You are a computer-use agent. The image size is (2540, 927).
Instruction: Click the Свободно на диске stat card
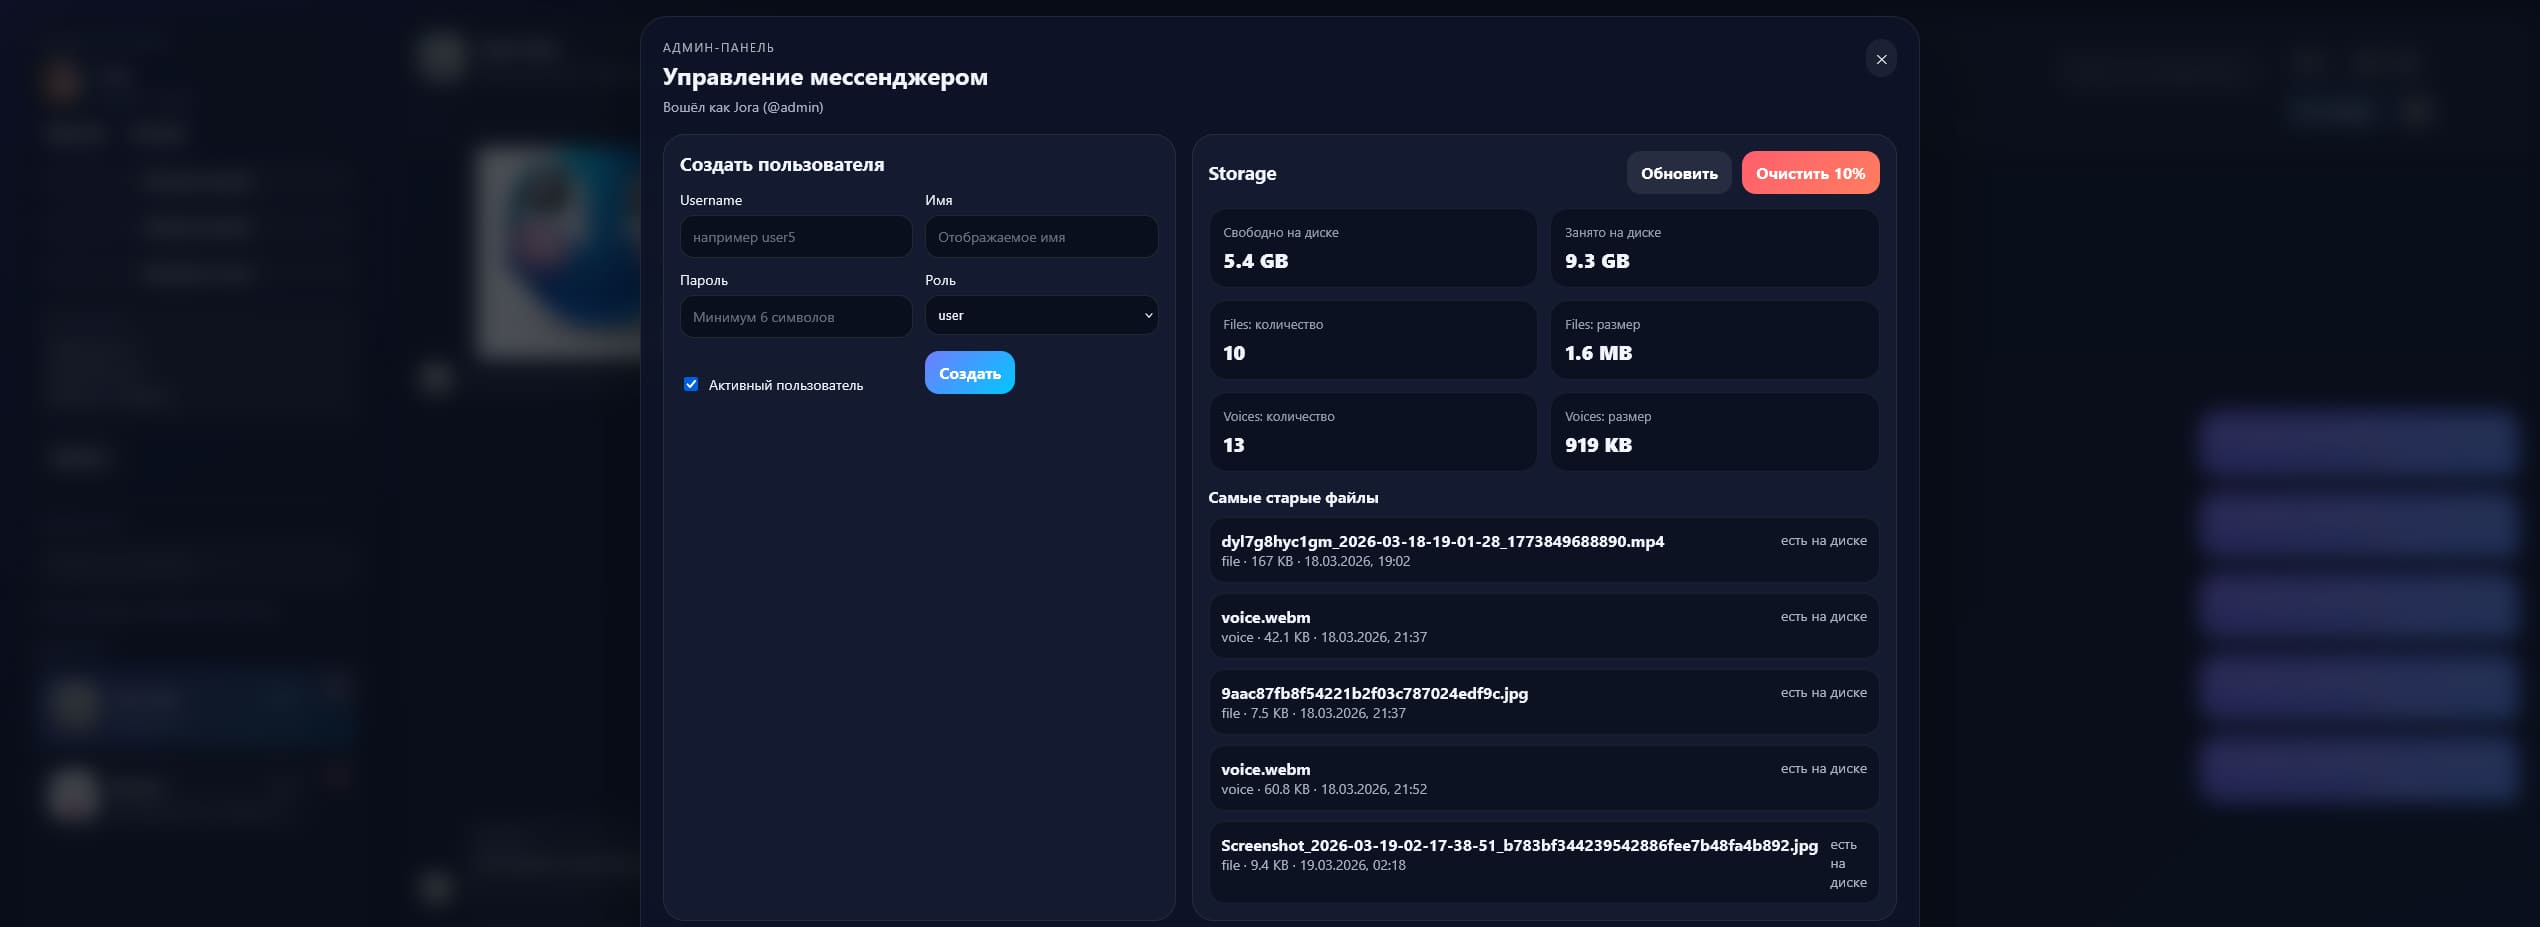click(1372, 248)
